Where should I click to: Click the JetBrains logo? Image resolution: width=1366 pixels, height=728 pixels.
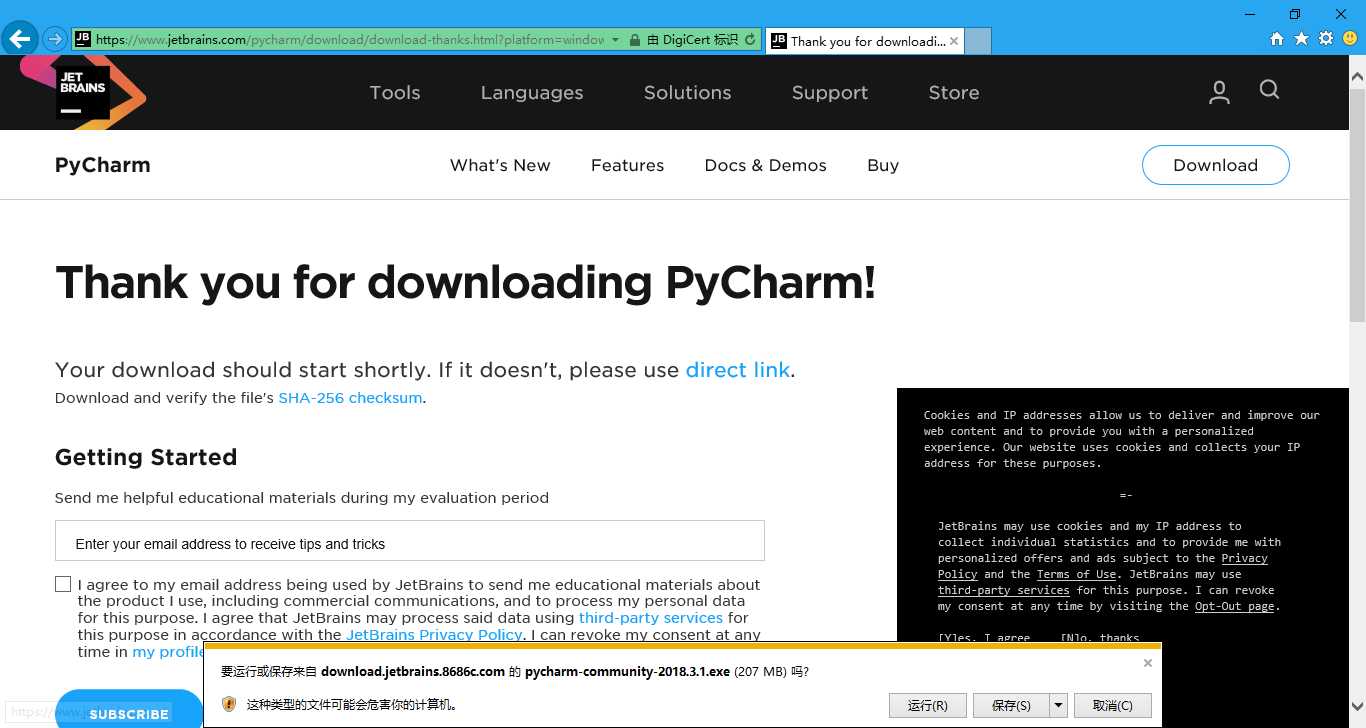coord(84,92)
